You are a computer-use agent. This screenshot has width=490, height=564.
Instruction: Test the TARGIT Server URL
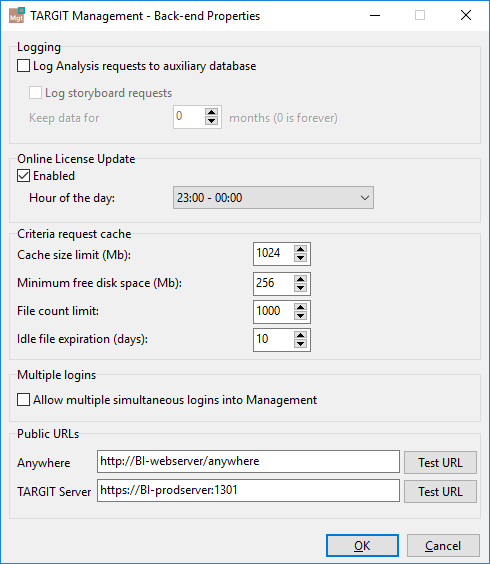(440, 491)
